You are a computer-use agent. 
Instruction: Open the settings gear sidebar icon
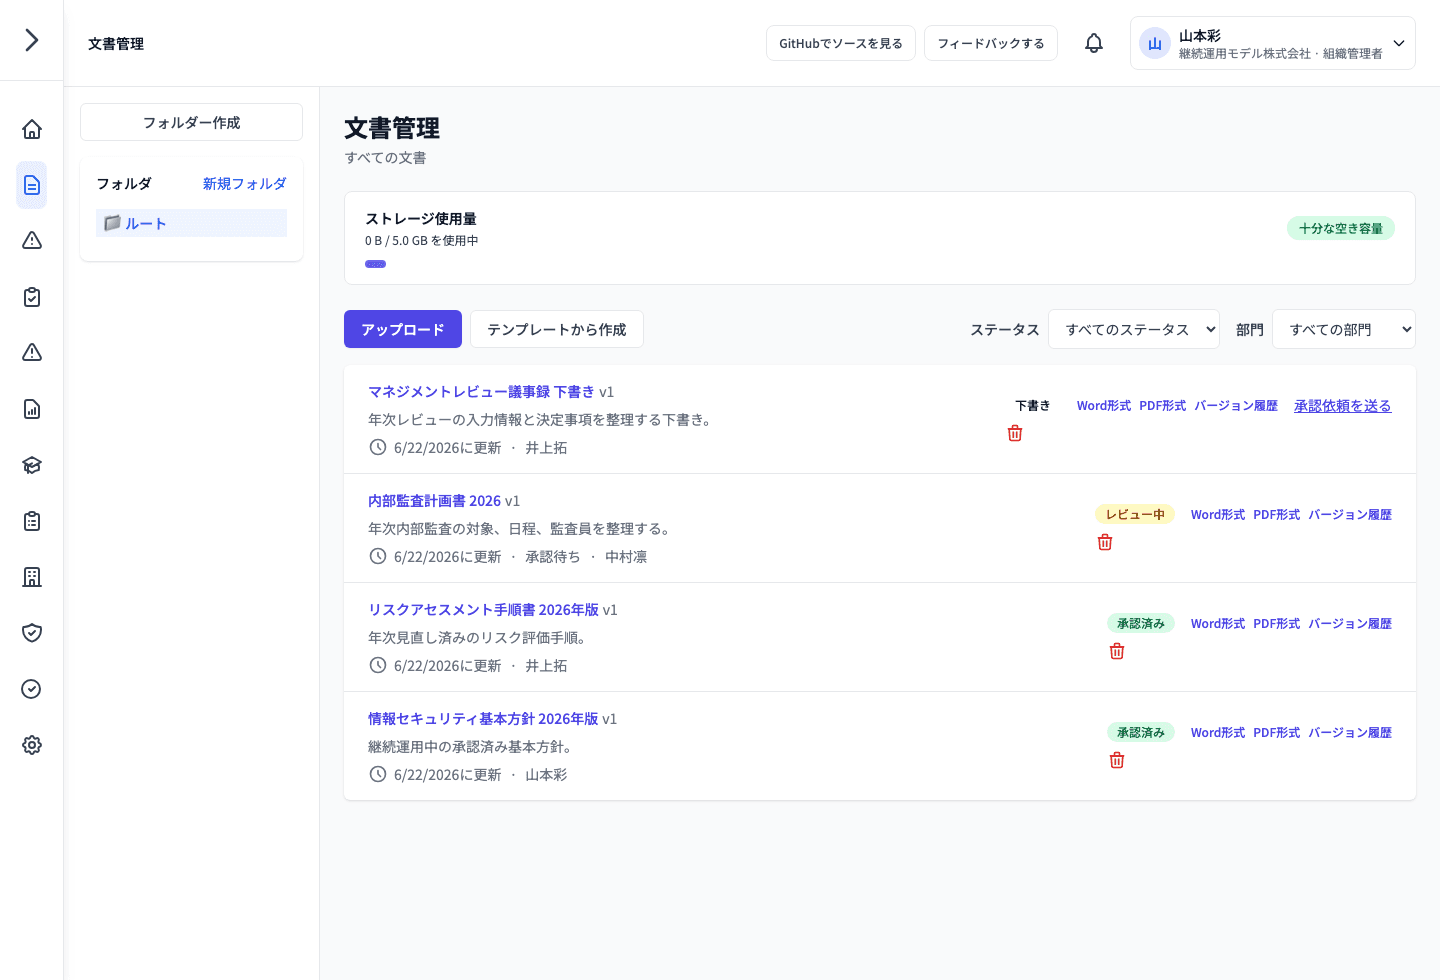pyautogui.click(x=32, y=745)
